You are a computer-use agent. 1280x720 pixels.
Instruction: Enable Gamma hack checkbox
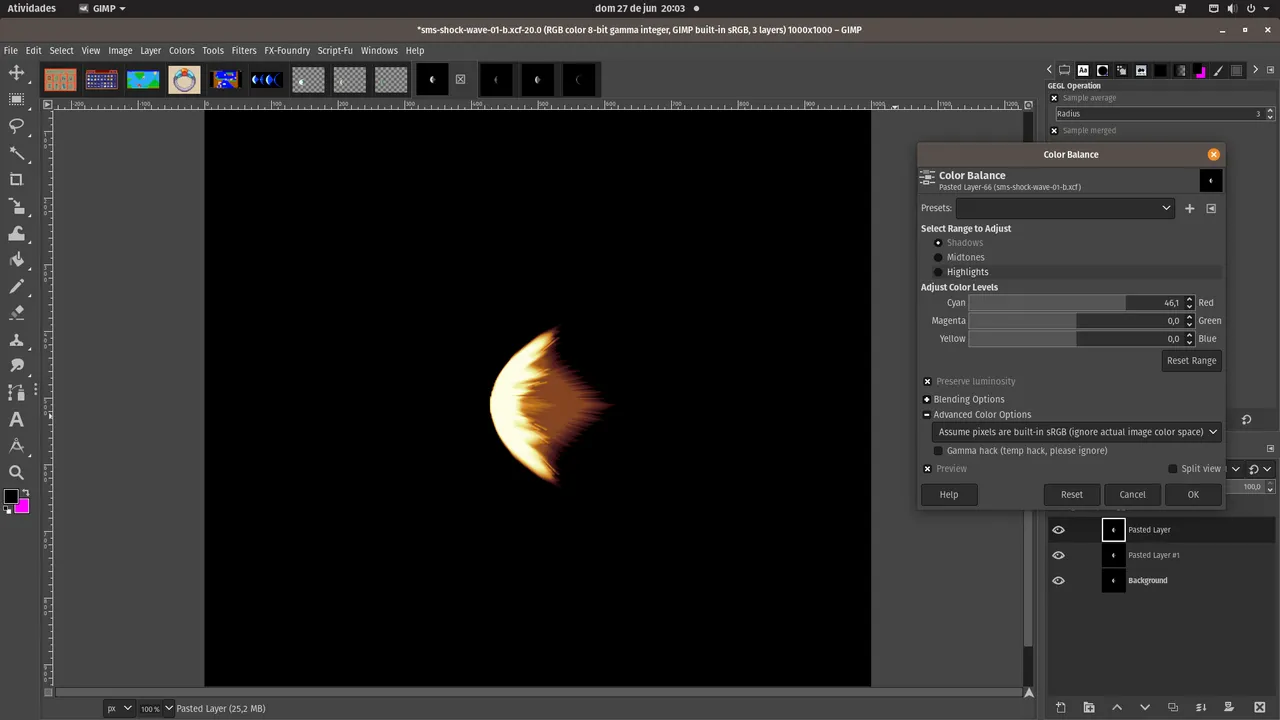(x=938, y=451)
